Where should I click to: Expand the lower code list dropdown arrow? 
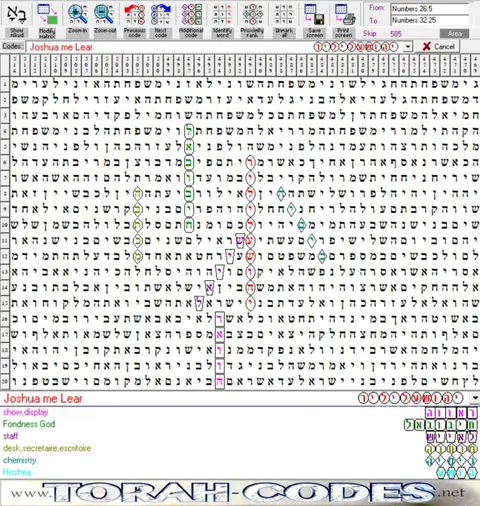click(475, 398)
